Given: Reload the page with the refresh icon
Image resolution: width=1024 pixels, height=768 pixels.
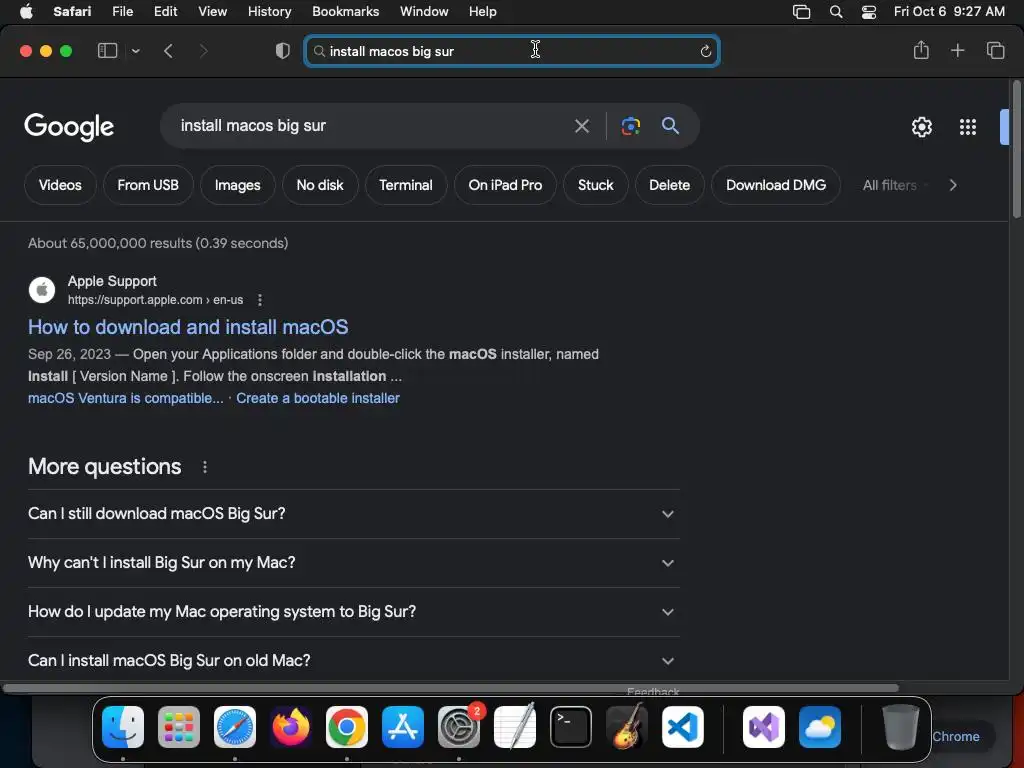Looking at the screenshot, I should coord(705,51).
